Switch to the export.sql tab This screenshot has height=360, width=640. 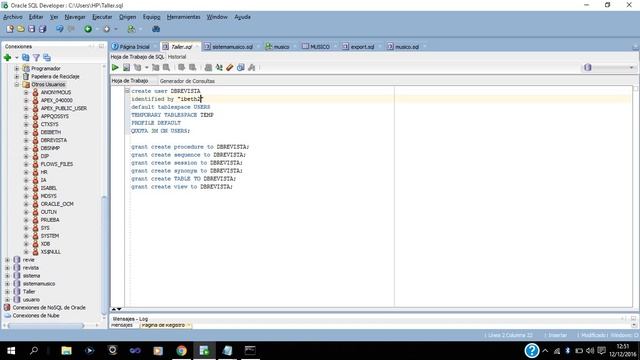click(x=362, y=47)
